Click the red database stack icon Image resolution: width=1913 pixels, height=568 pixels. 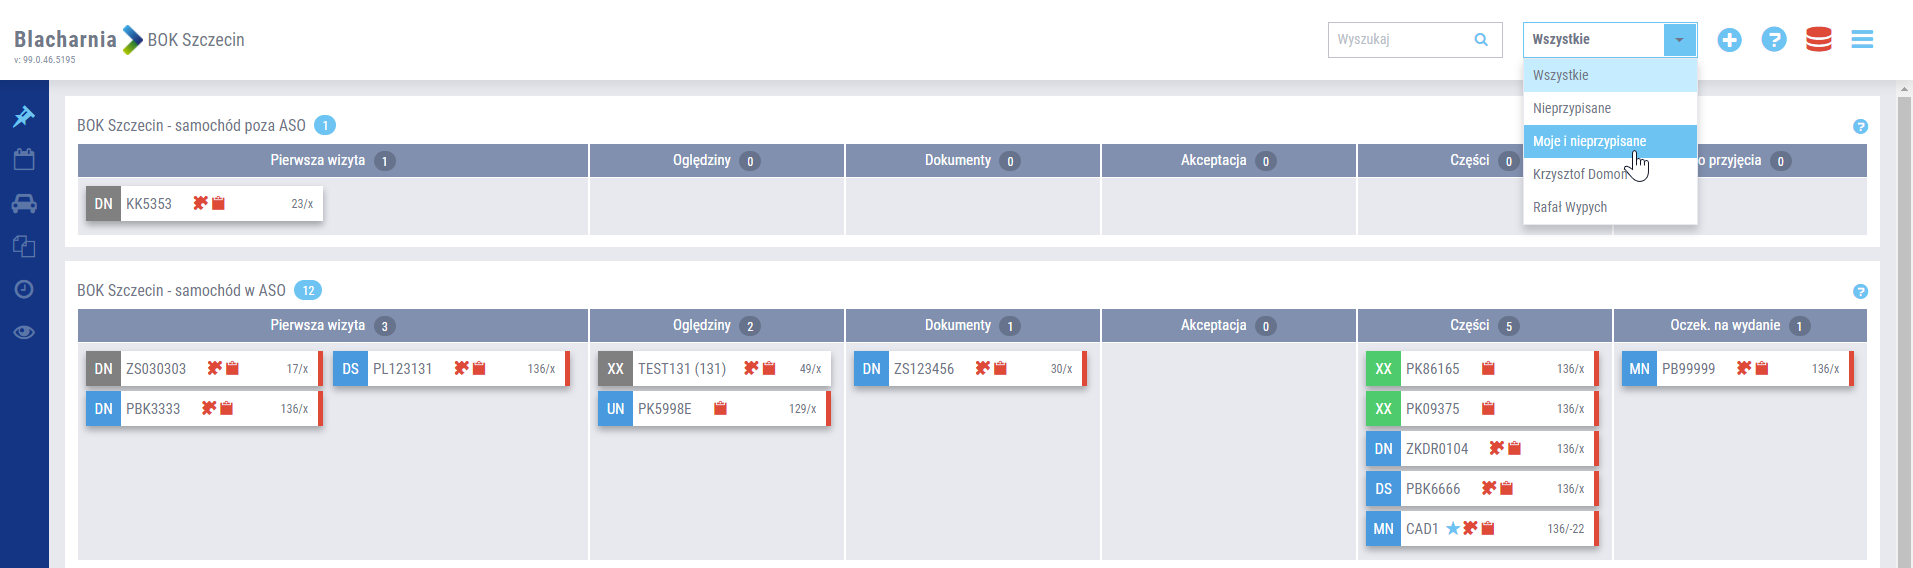coord(1818,40)
